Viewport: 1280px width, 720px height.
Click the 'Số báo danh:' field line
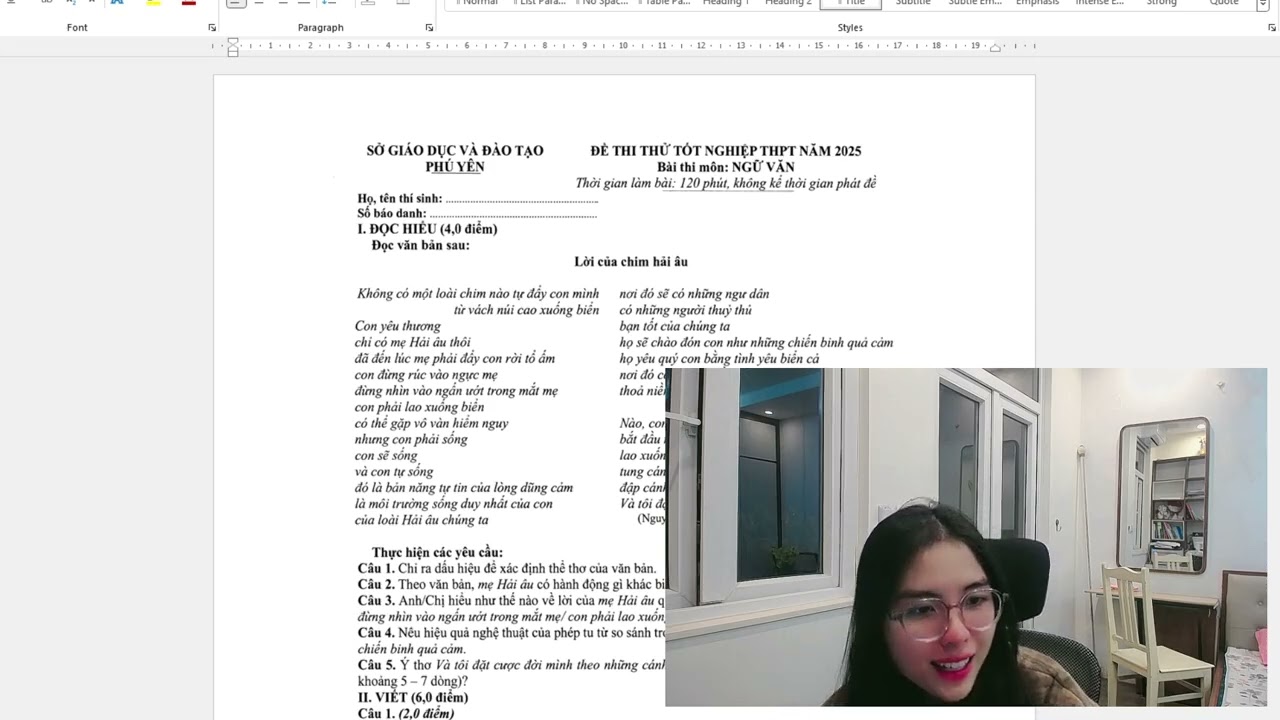pyautogui.click(x=477, y=214)
